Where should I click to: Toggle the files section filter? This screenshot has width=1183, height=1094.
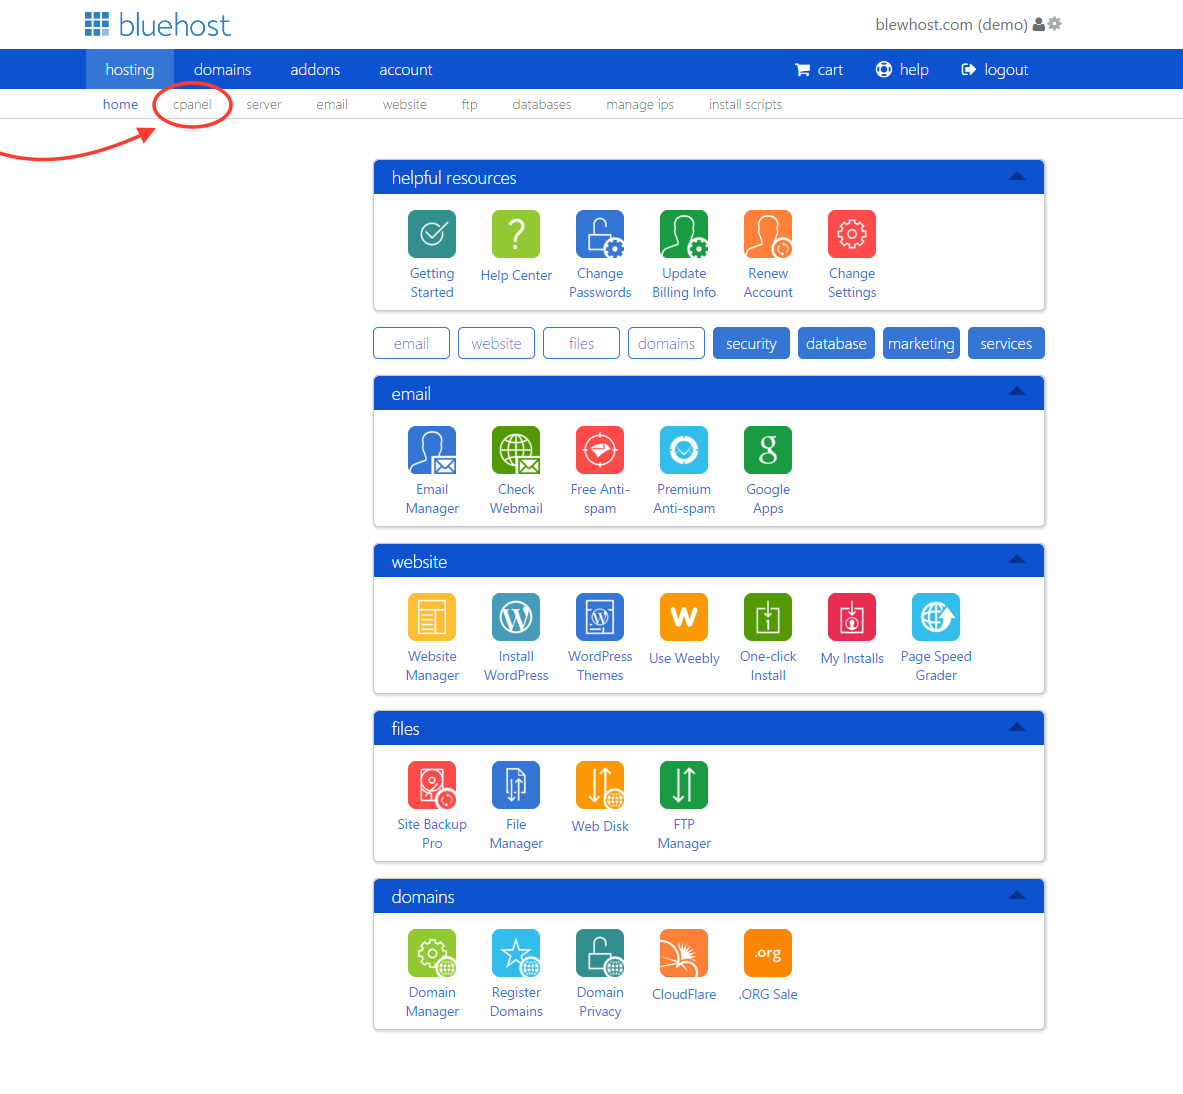point(582,343)
